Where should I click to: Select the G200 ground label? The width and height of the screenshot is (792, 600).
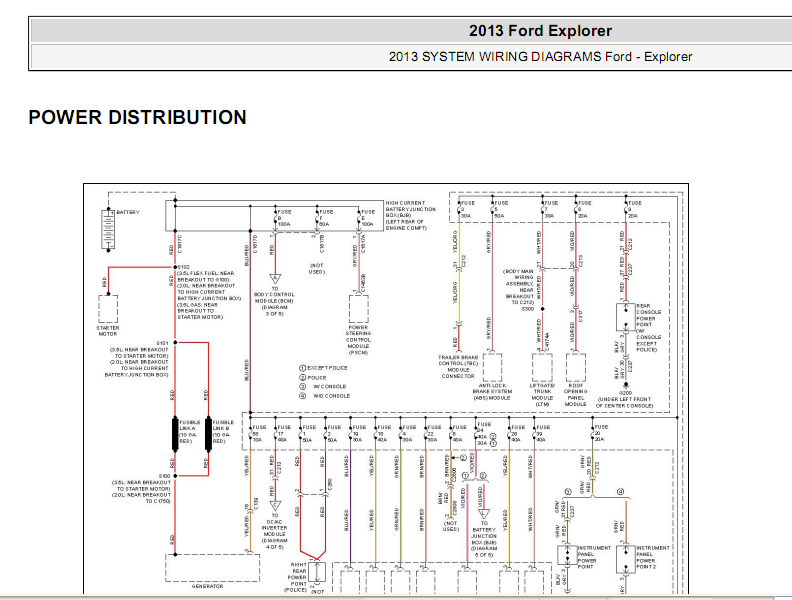(x=625, y=392)
